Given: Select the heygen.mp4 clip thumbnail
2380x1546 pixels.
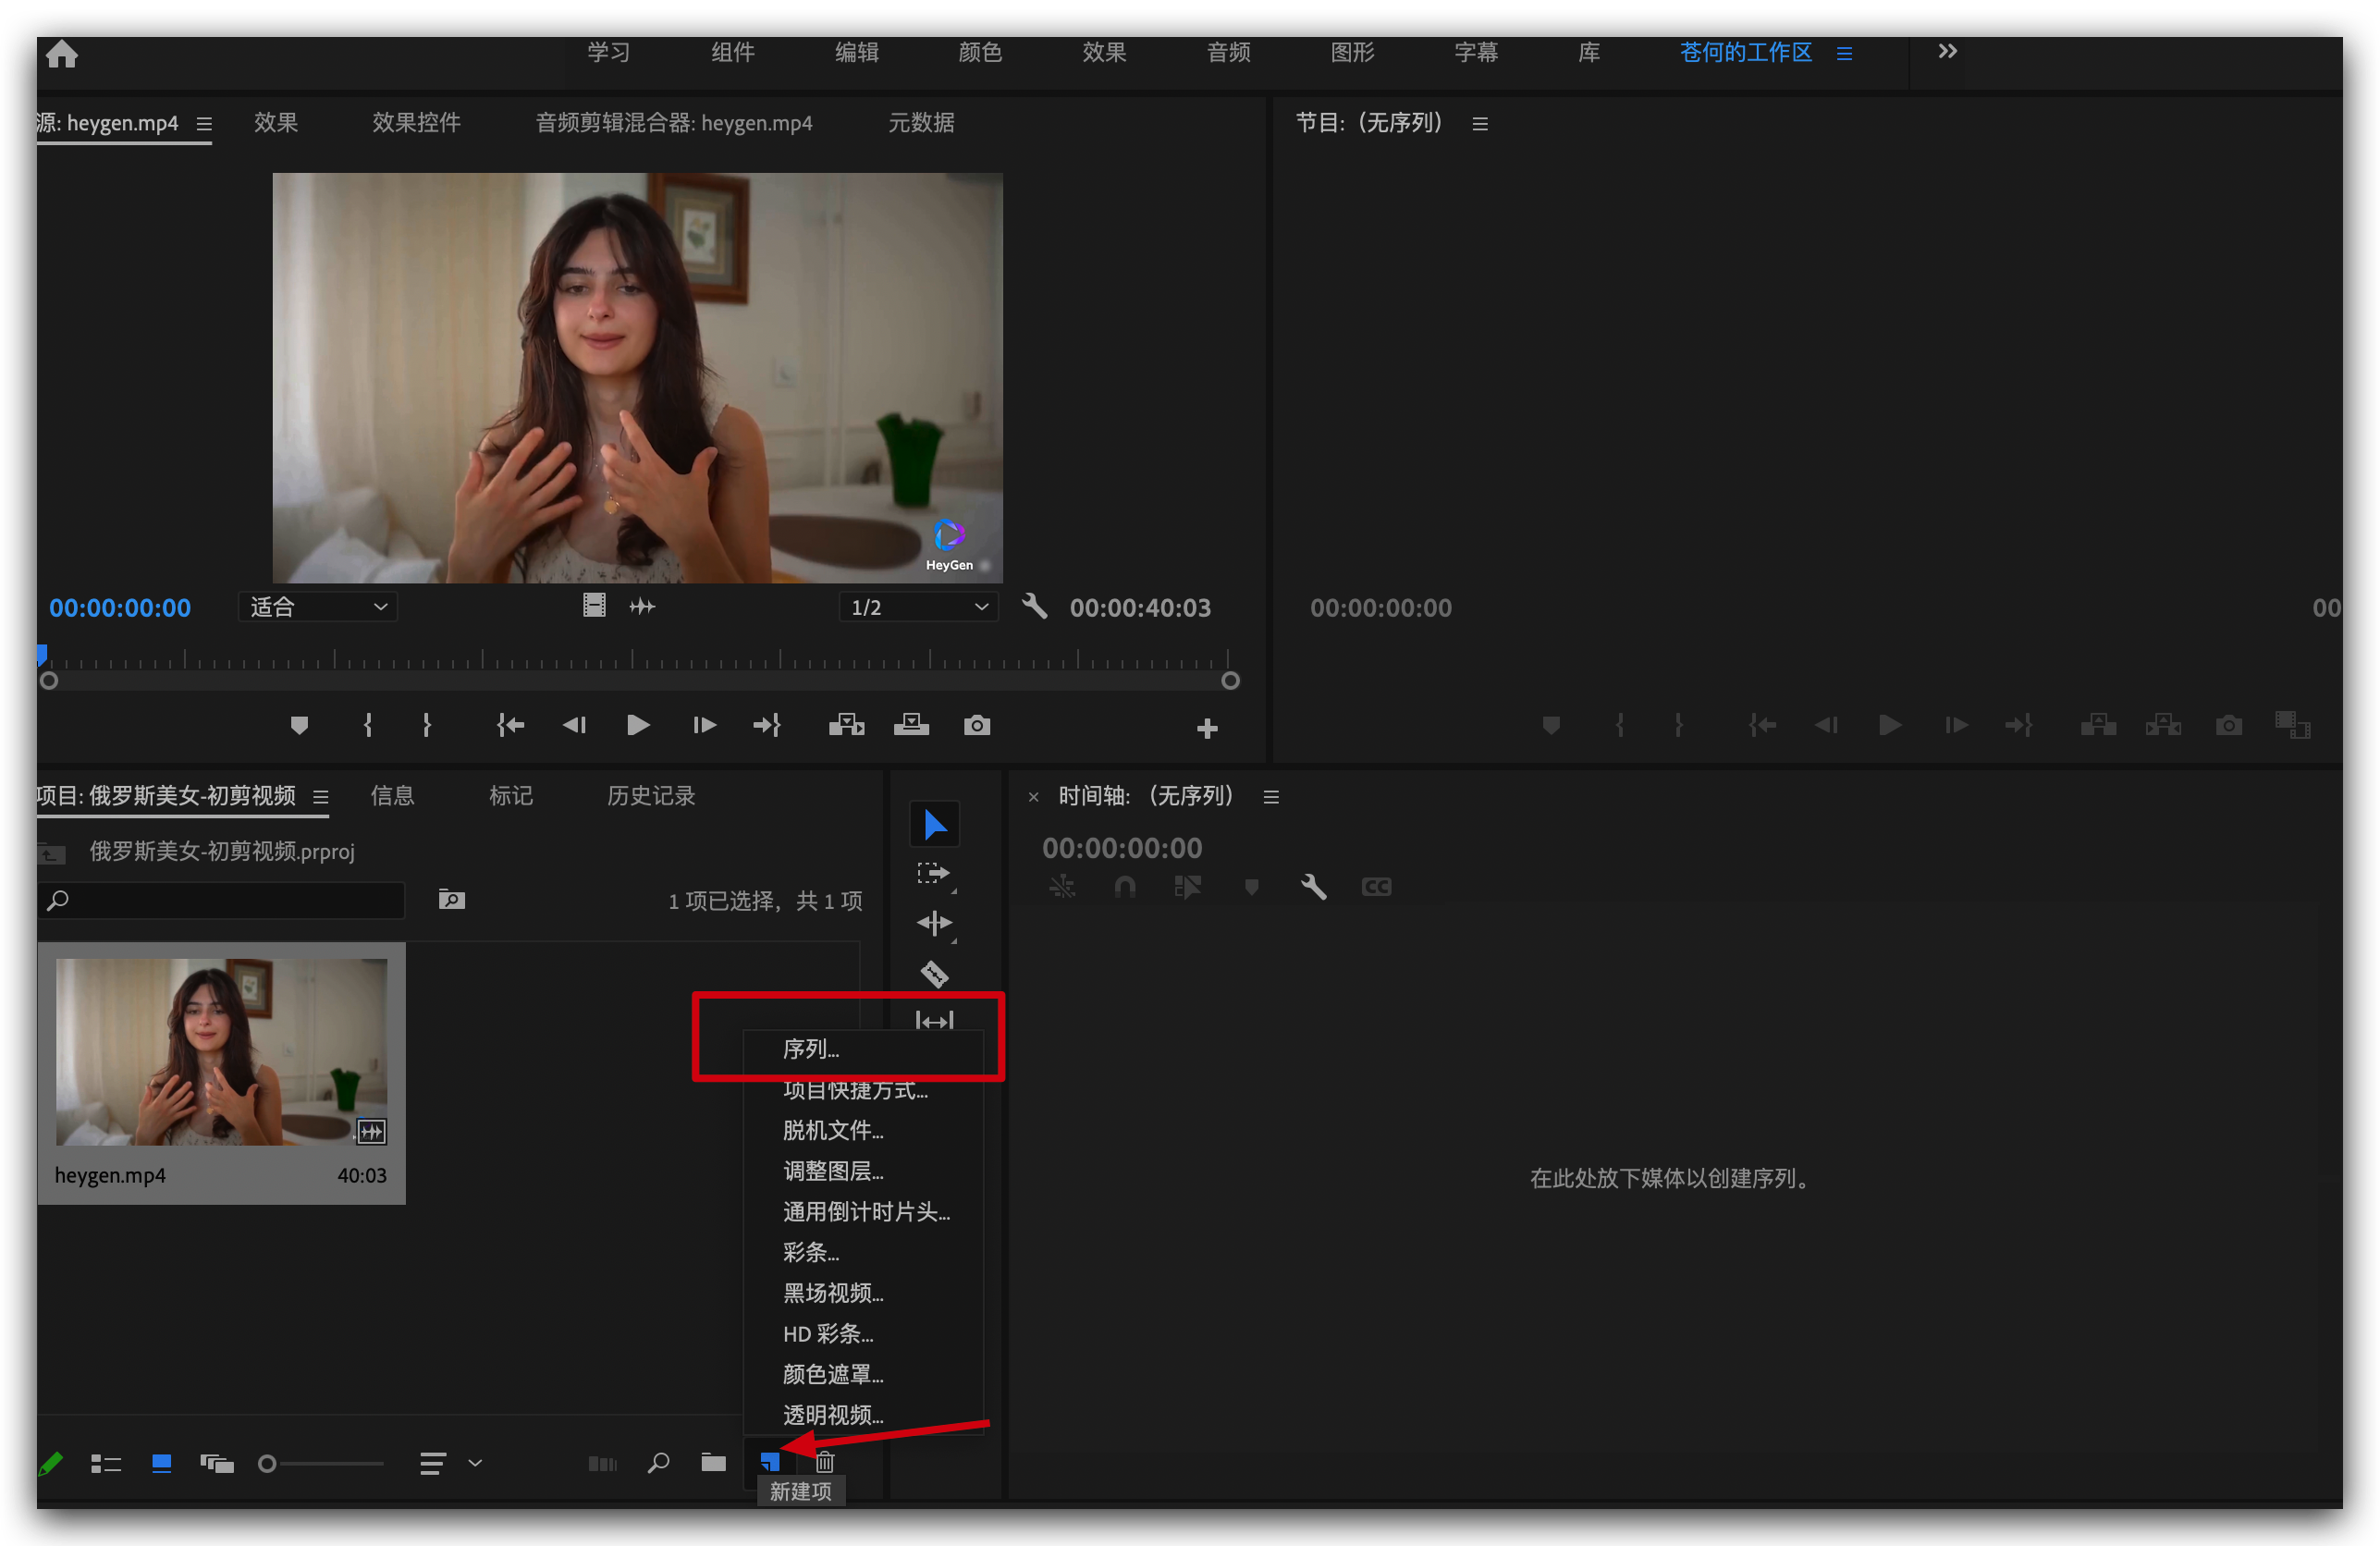Looking at the screenshot, I should pyautogui.click(x=221, y=1052).
